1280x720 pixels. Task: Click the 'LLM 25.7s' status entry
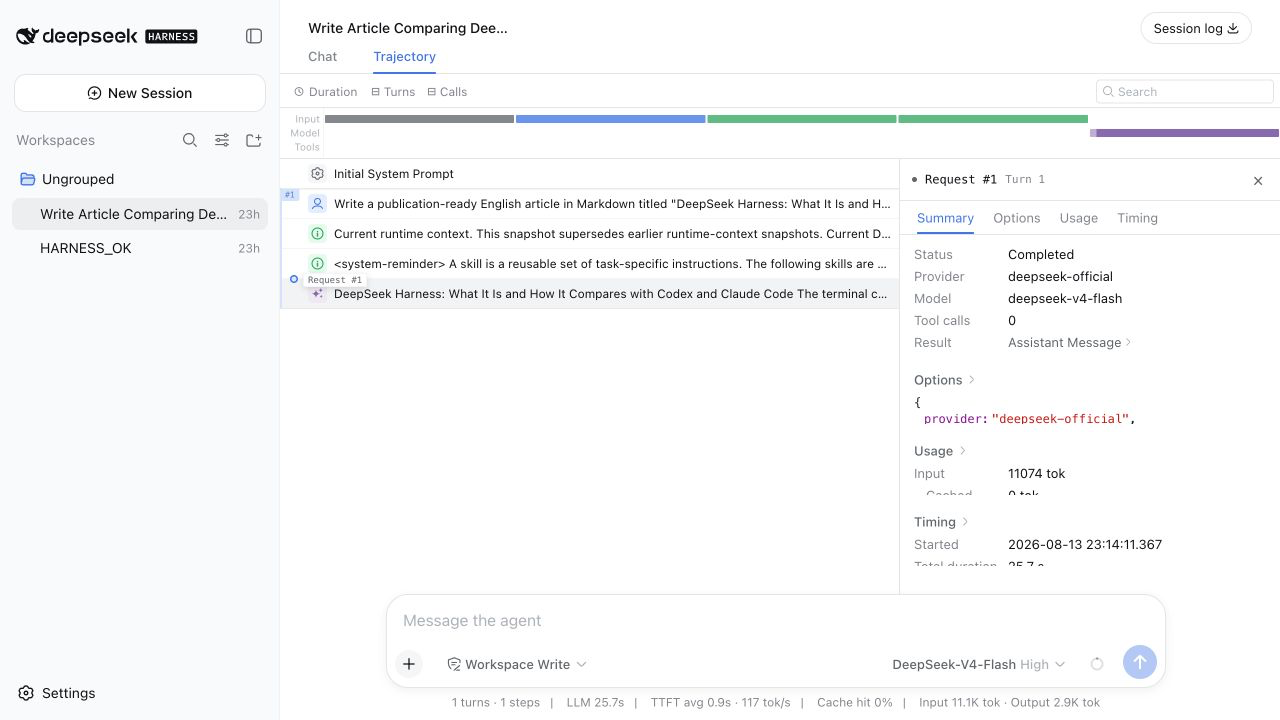(x=595, y=703)
